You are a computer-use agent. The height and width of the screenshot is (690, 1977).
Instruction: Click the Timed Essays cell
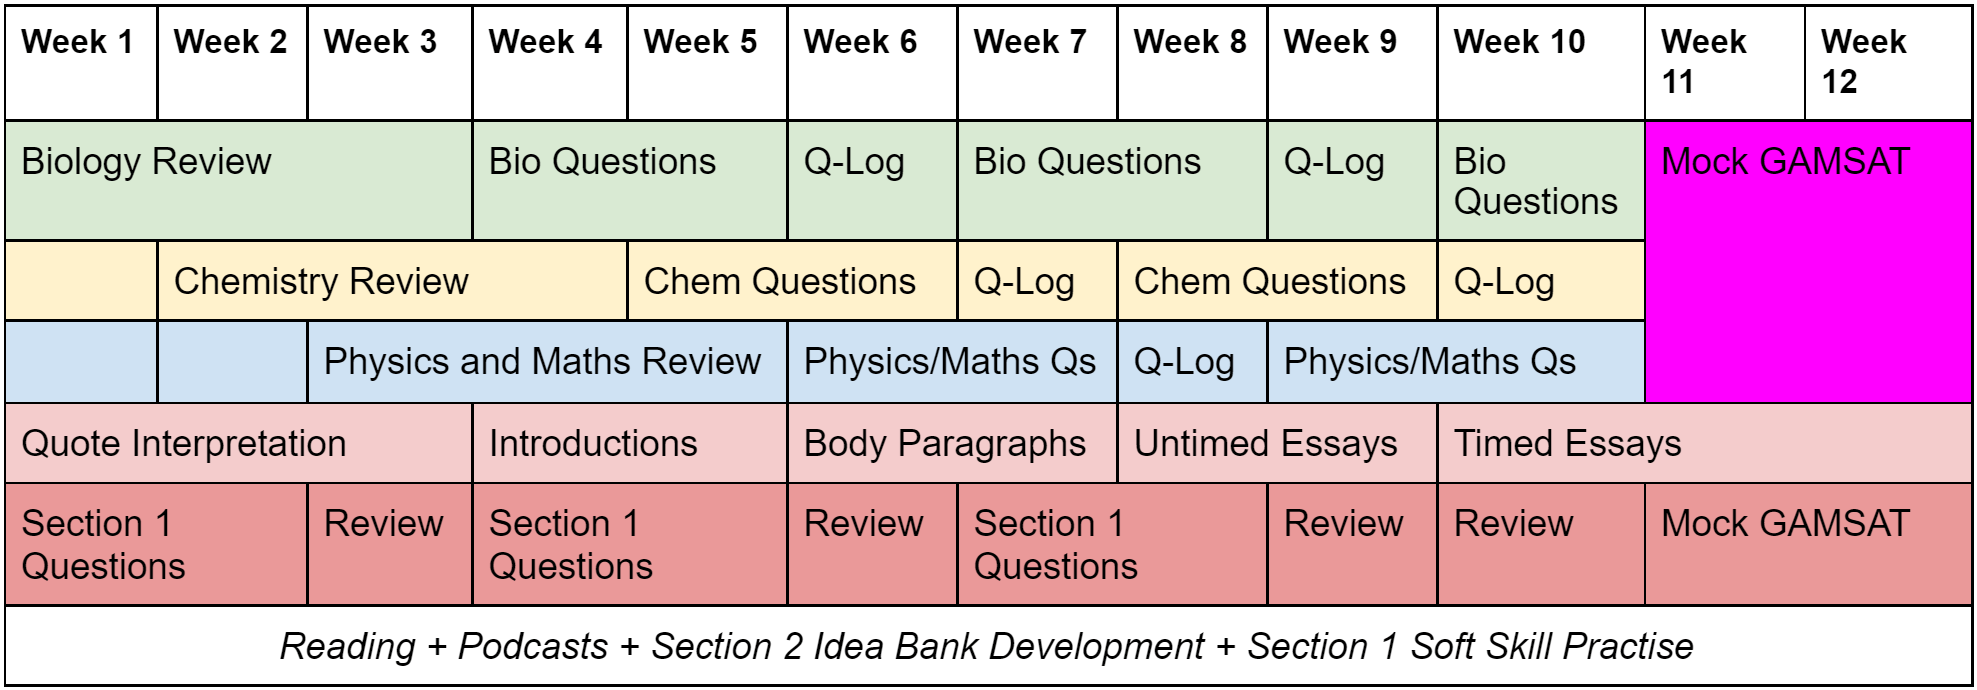(1705, 443)
